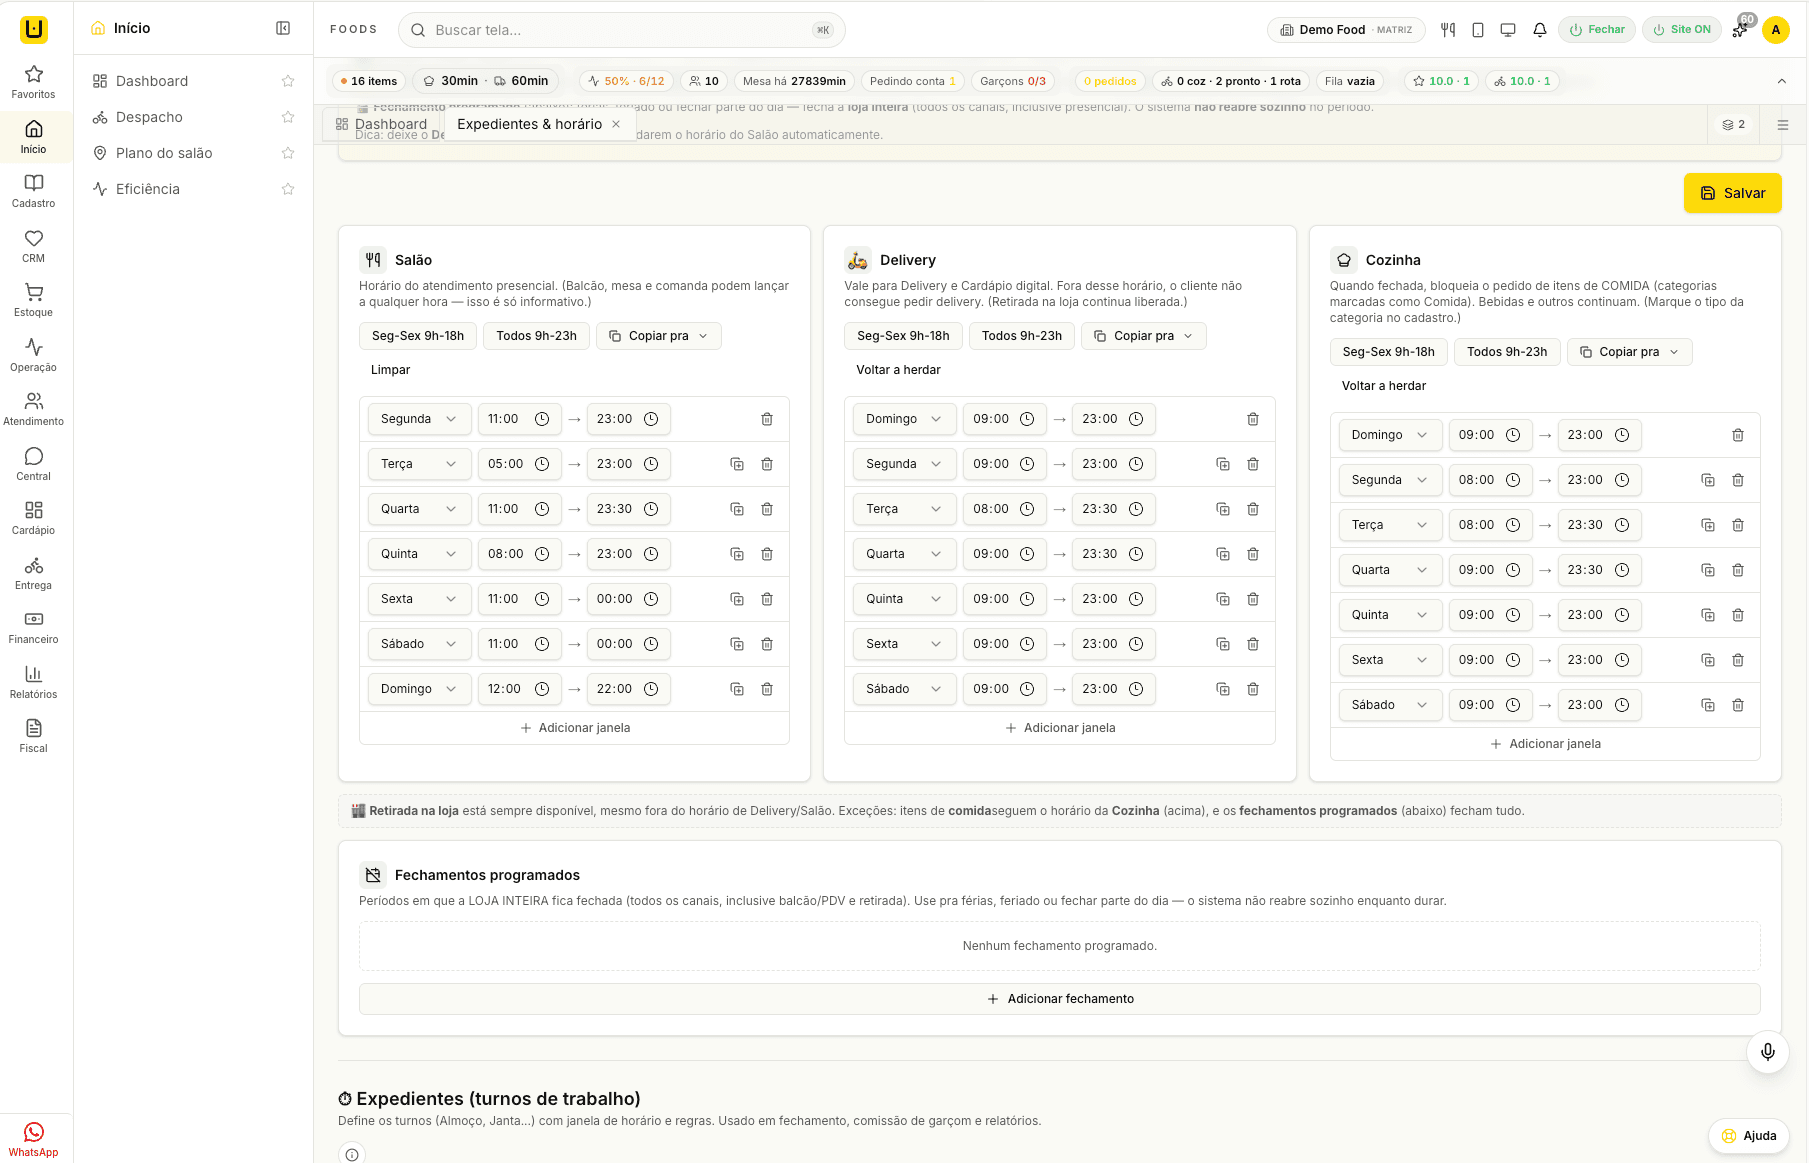
Task: Open the Financeiro section
Action: click(x=34, y=627)
